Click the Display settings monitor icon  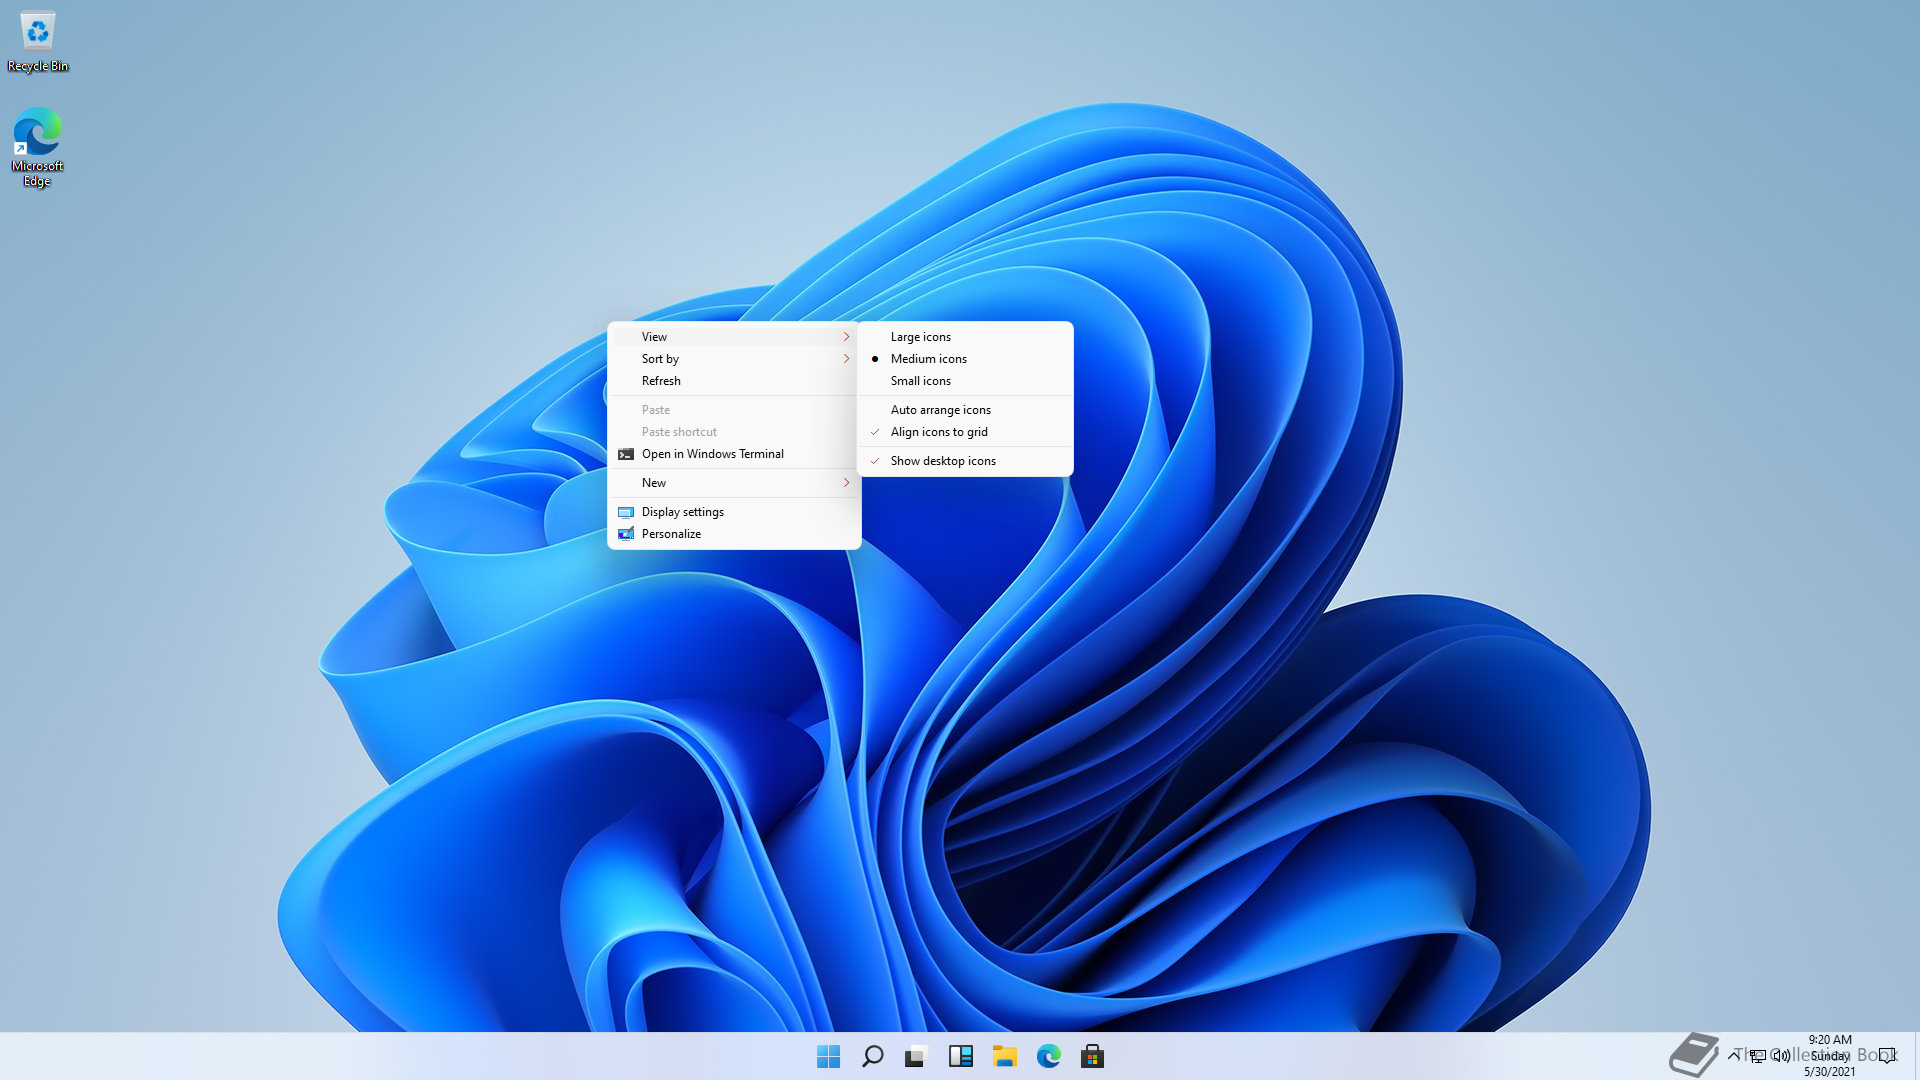626,512
